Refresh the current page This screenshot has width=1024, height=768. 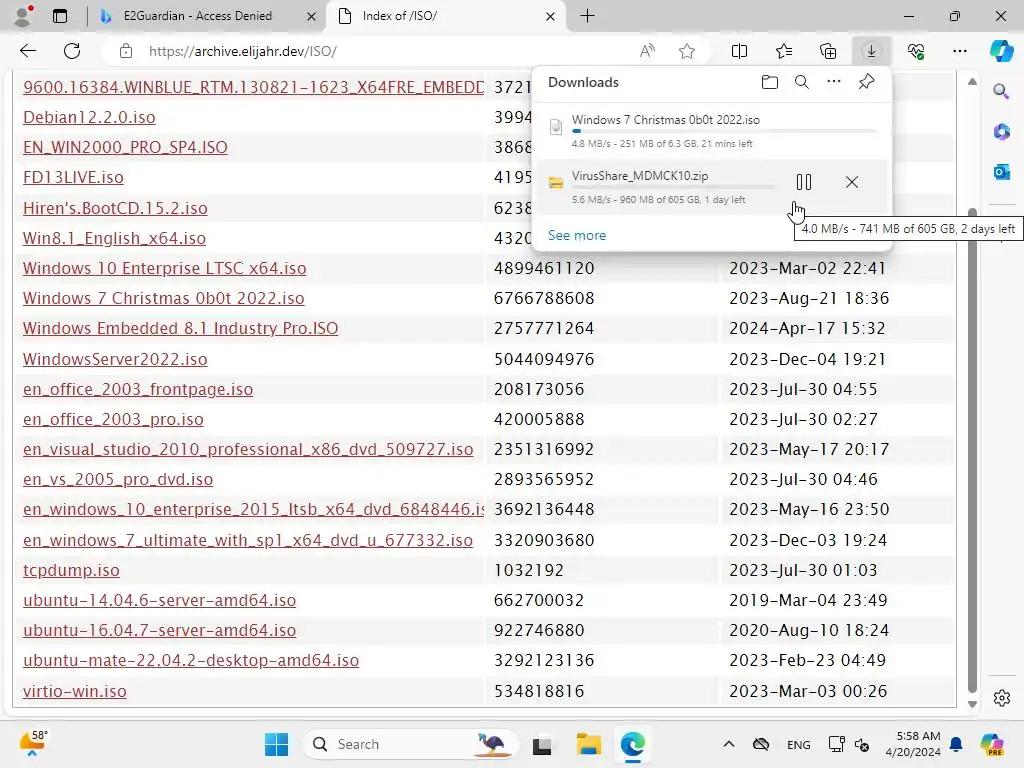click(72, 51)
